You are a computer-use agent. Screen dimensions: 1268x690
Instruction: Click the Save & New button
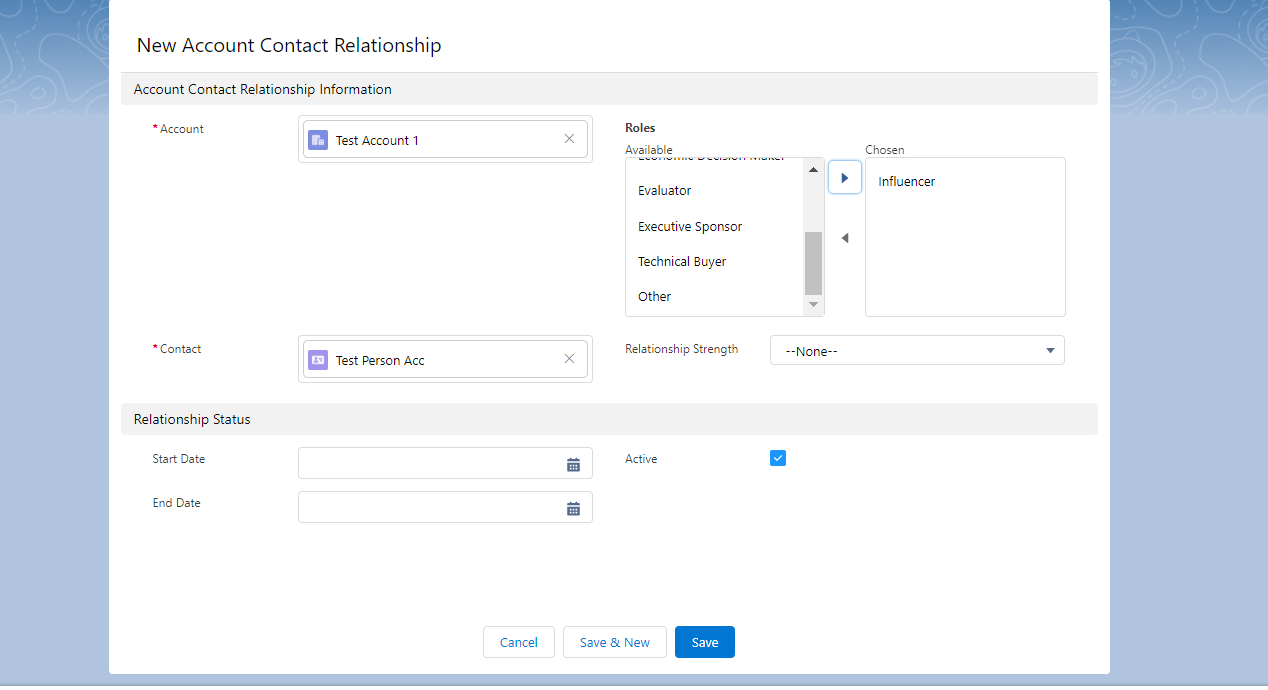(x=615, y=642)
